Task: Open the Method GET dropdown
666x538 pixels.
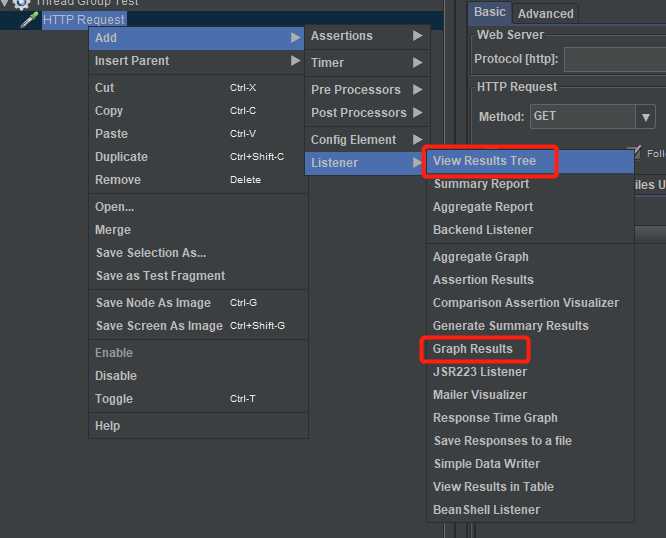Action: pyautogui.click(x=645, y=117)
